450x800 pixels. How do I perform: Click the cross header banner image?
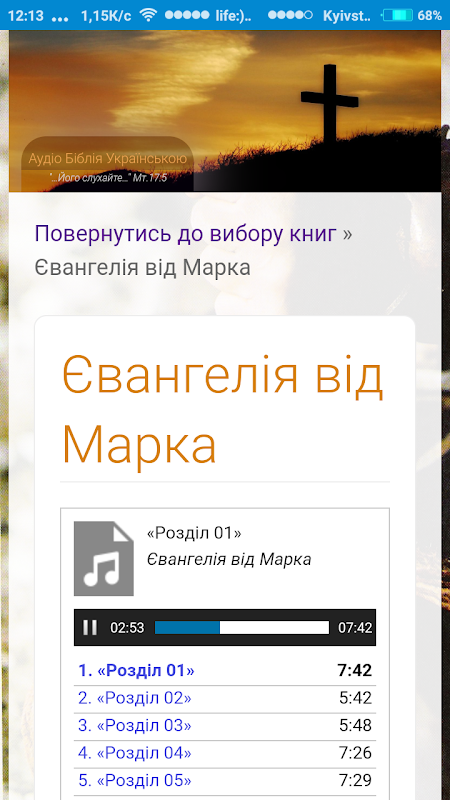pyautogui.click(x=225, y=111)
